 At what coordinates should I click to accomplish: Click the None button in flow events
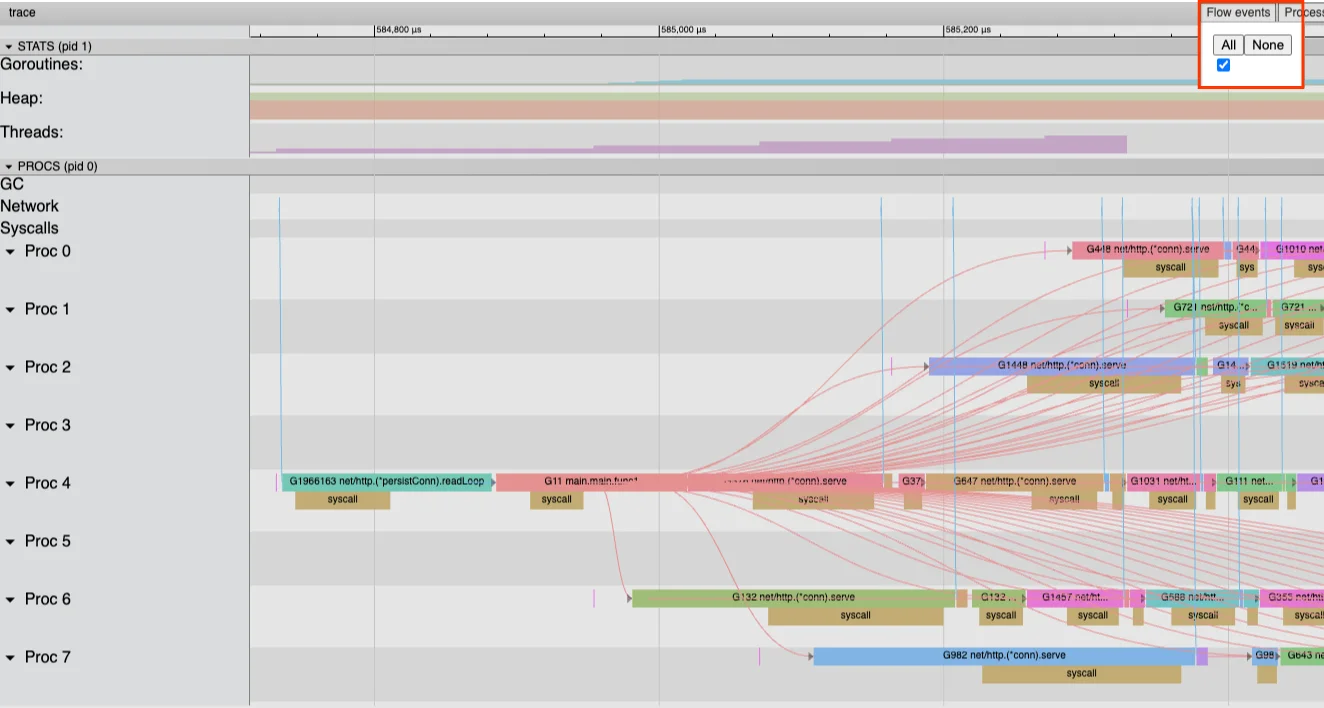point(1267,45)
